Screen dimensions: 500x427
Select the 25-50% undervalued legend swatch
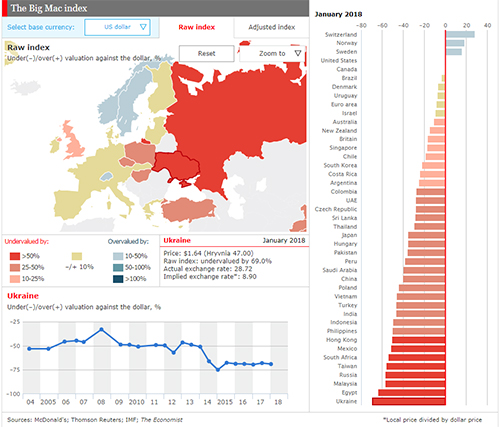pyautogui.click(x=15, y=267)
